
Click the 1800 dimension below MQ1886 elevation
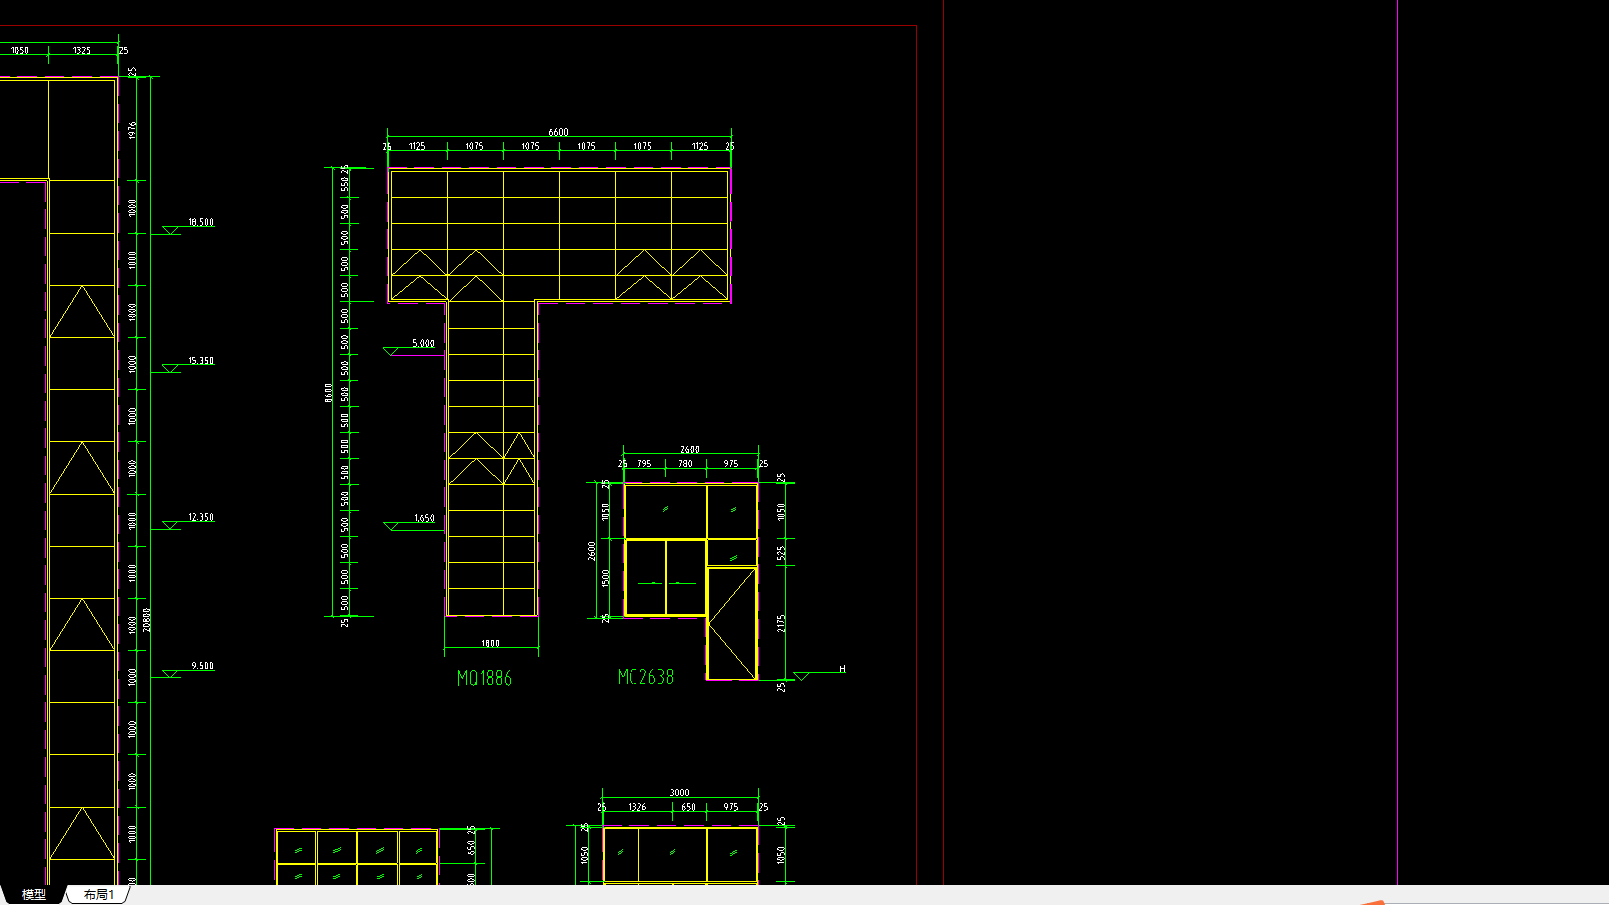490,643
